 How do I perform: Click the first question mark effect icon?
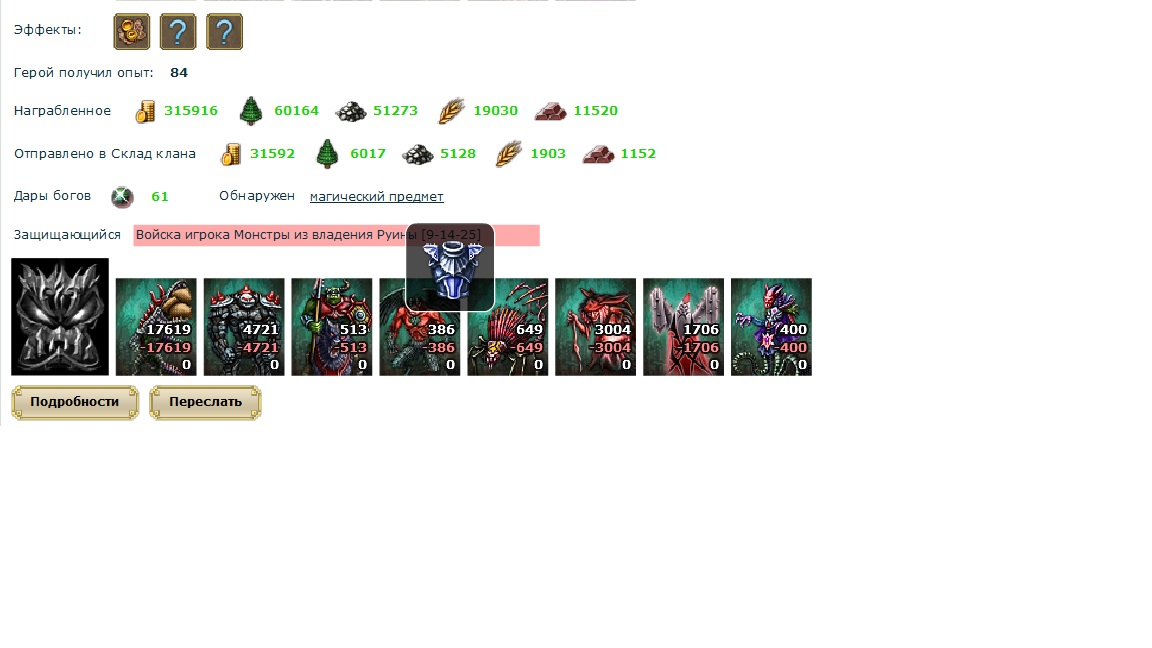tap(178, 32)
